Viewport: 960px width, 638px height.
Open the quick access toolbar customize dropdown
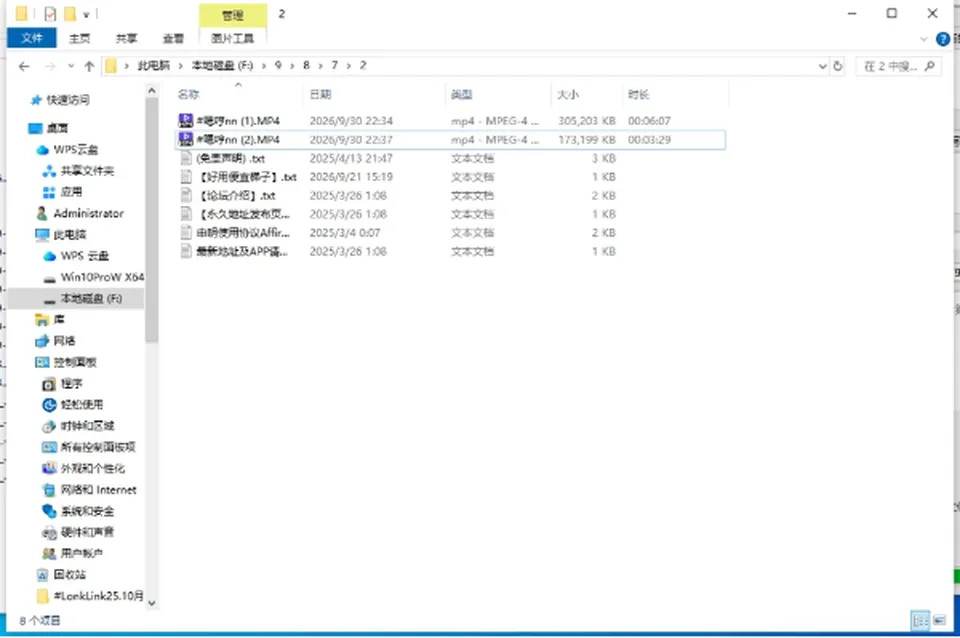(86, 14)
